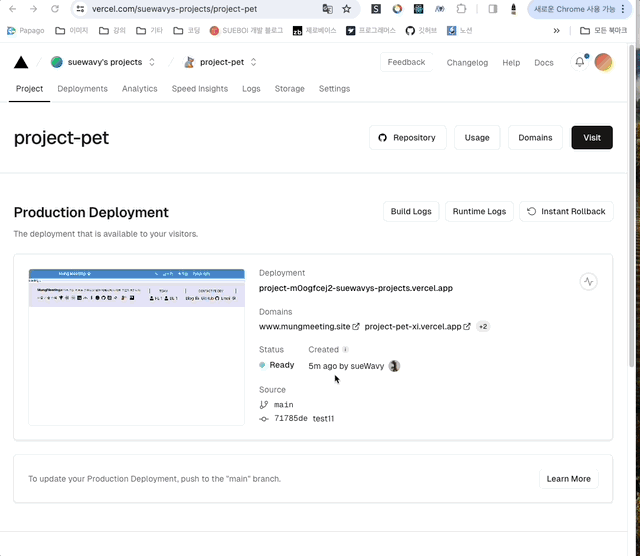Screen dimensions: 640x556
Task: Open the notifications bell
Action: click(580, 62)
